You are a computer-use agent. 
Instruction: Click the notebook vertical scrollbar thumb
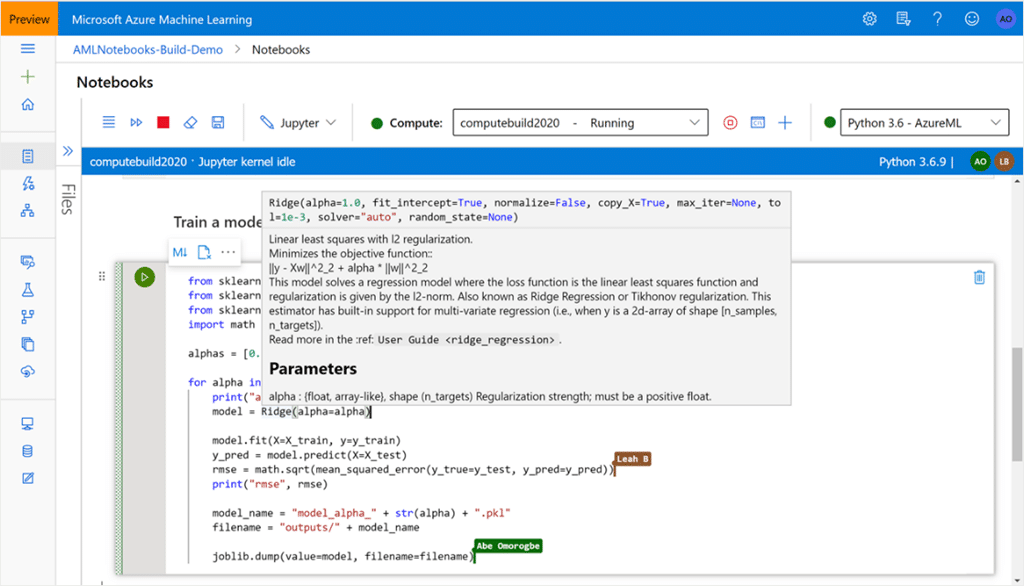(x=1017, y=404)
